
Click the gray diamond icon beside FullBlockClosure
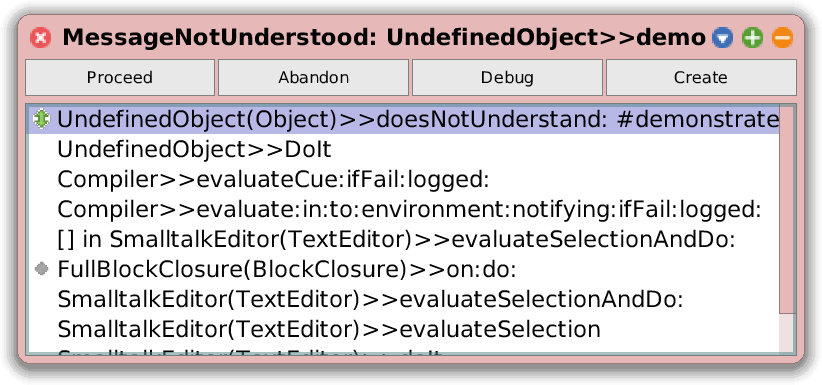[x=41, y=269]
